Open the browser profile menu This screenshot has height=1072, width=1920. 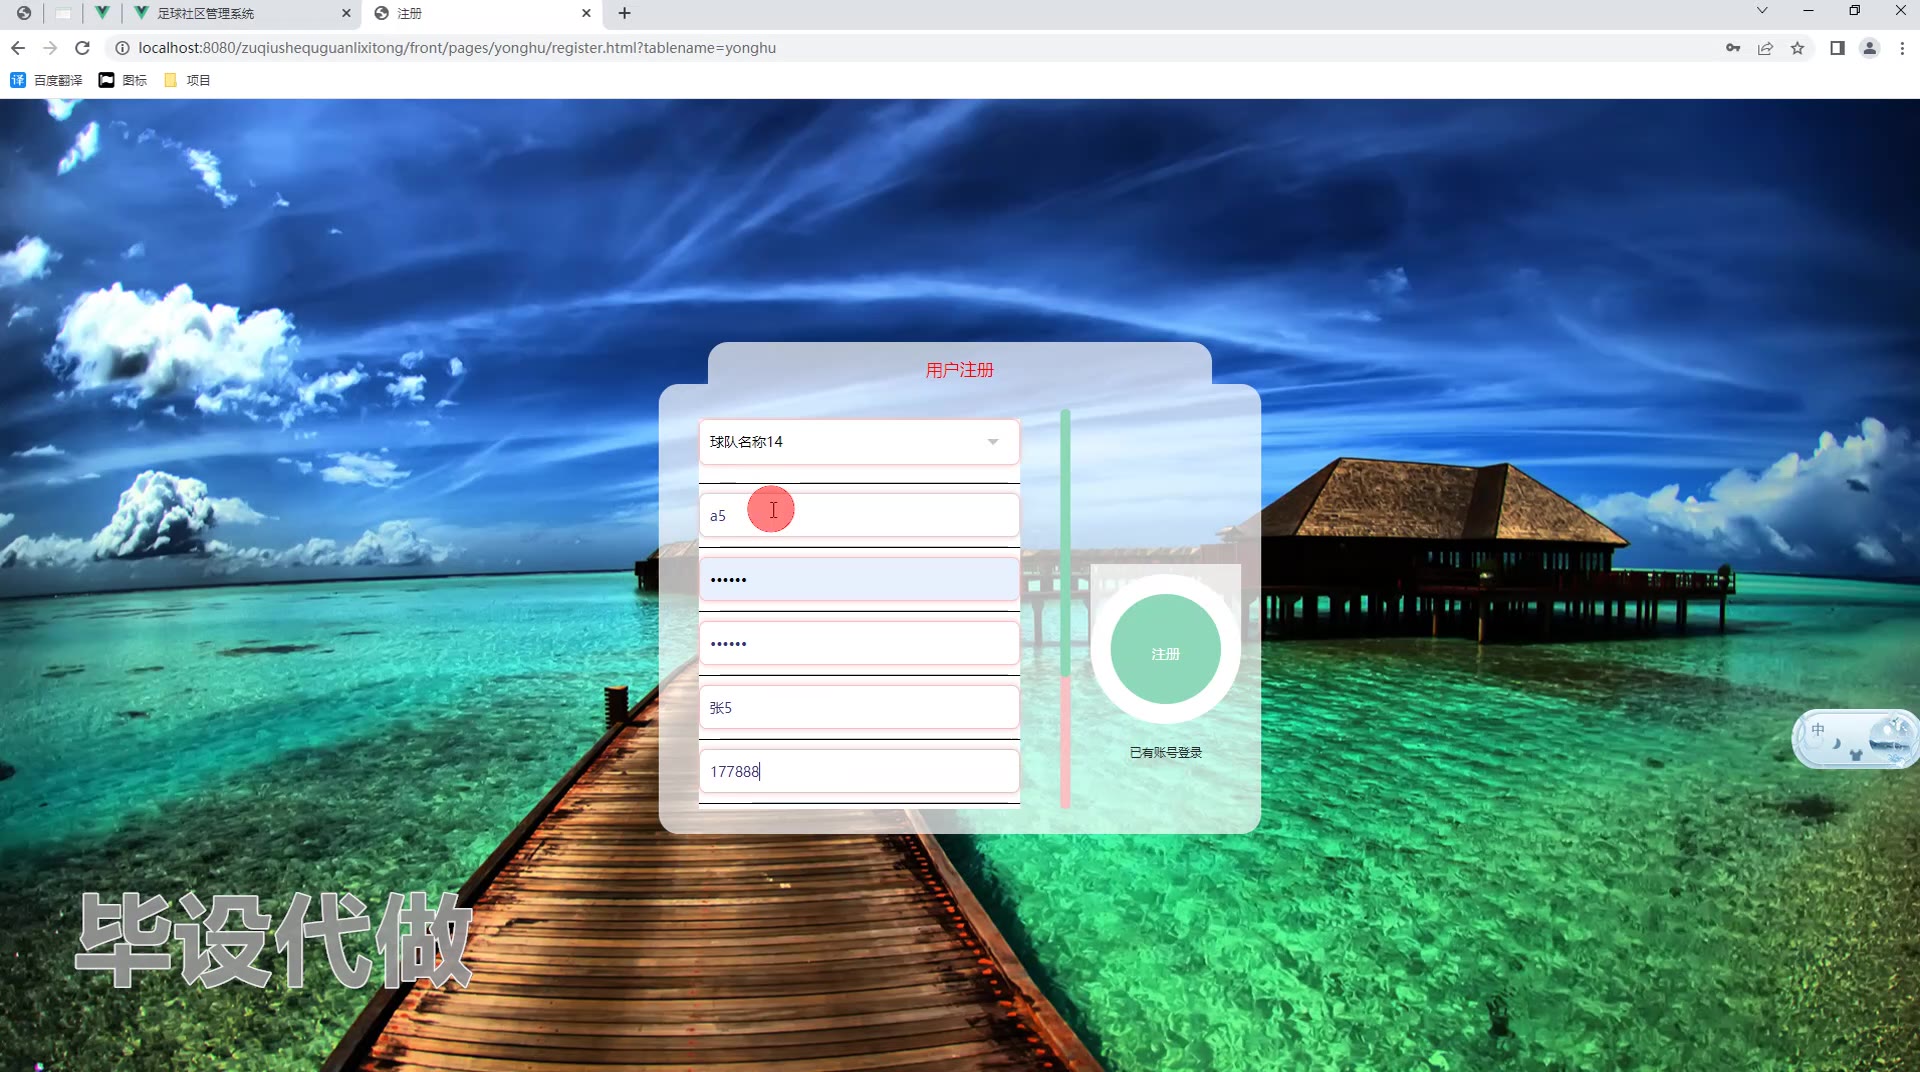click(1869, 48)
